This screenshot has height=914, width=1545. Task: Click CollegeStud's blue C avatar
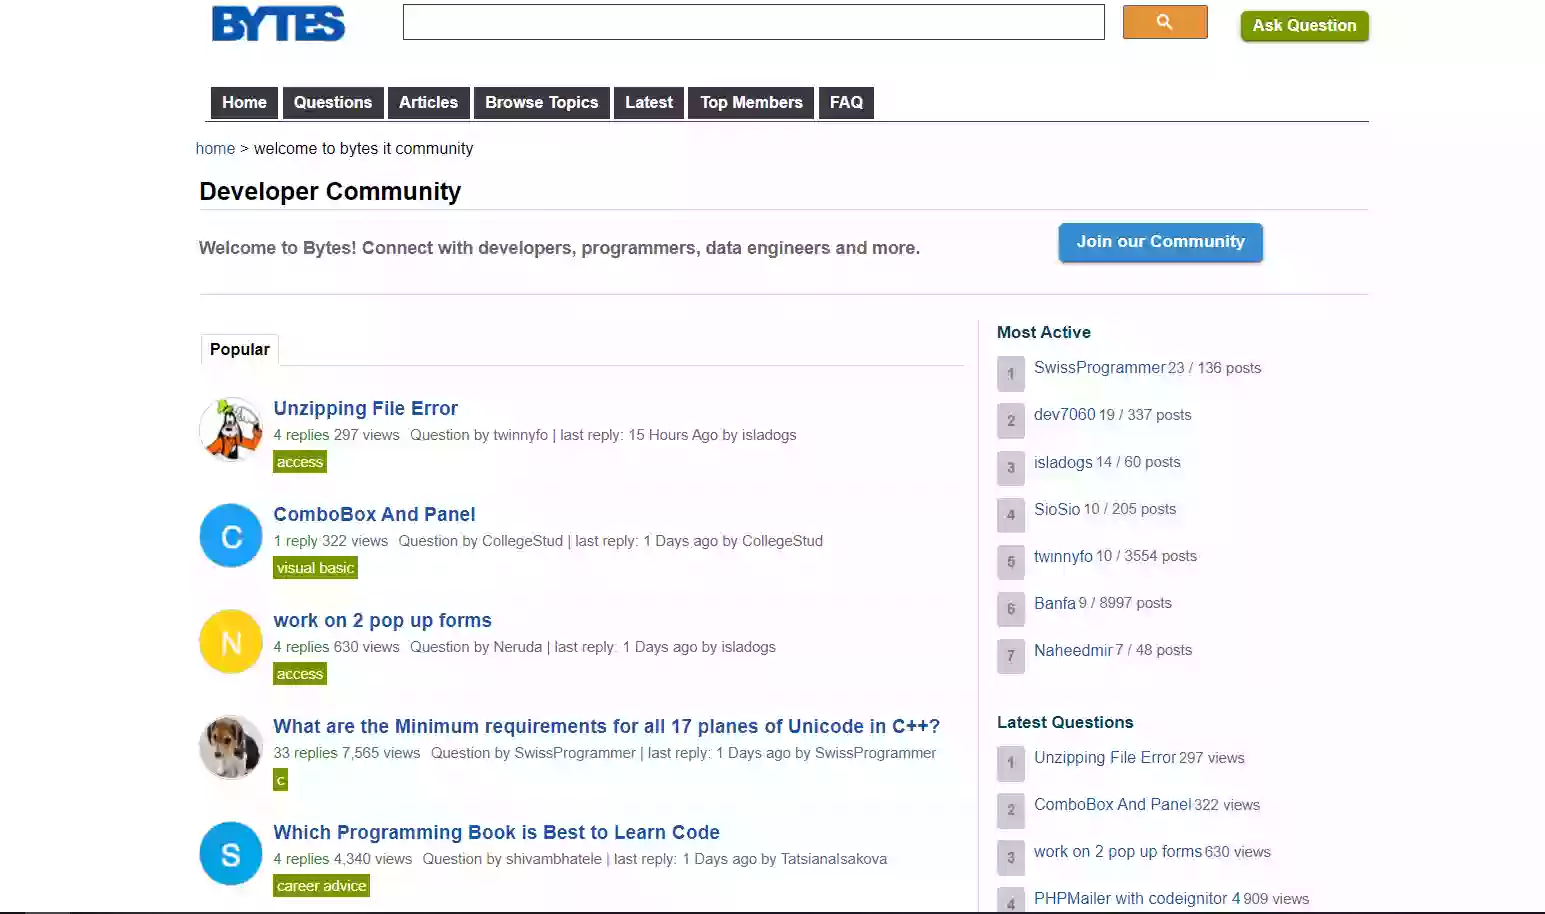click(231, 536)
